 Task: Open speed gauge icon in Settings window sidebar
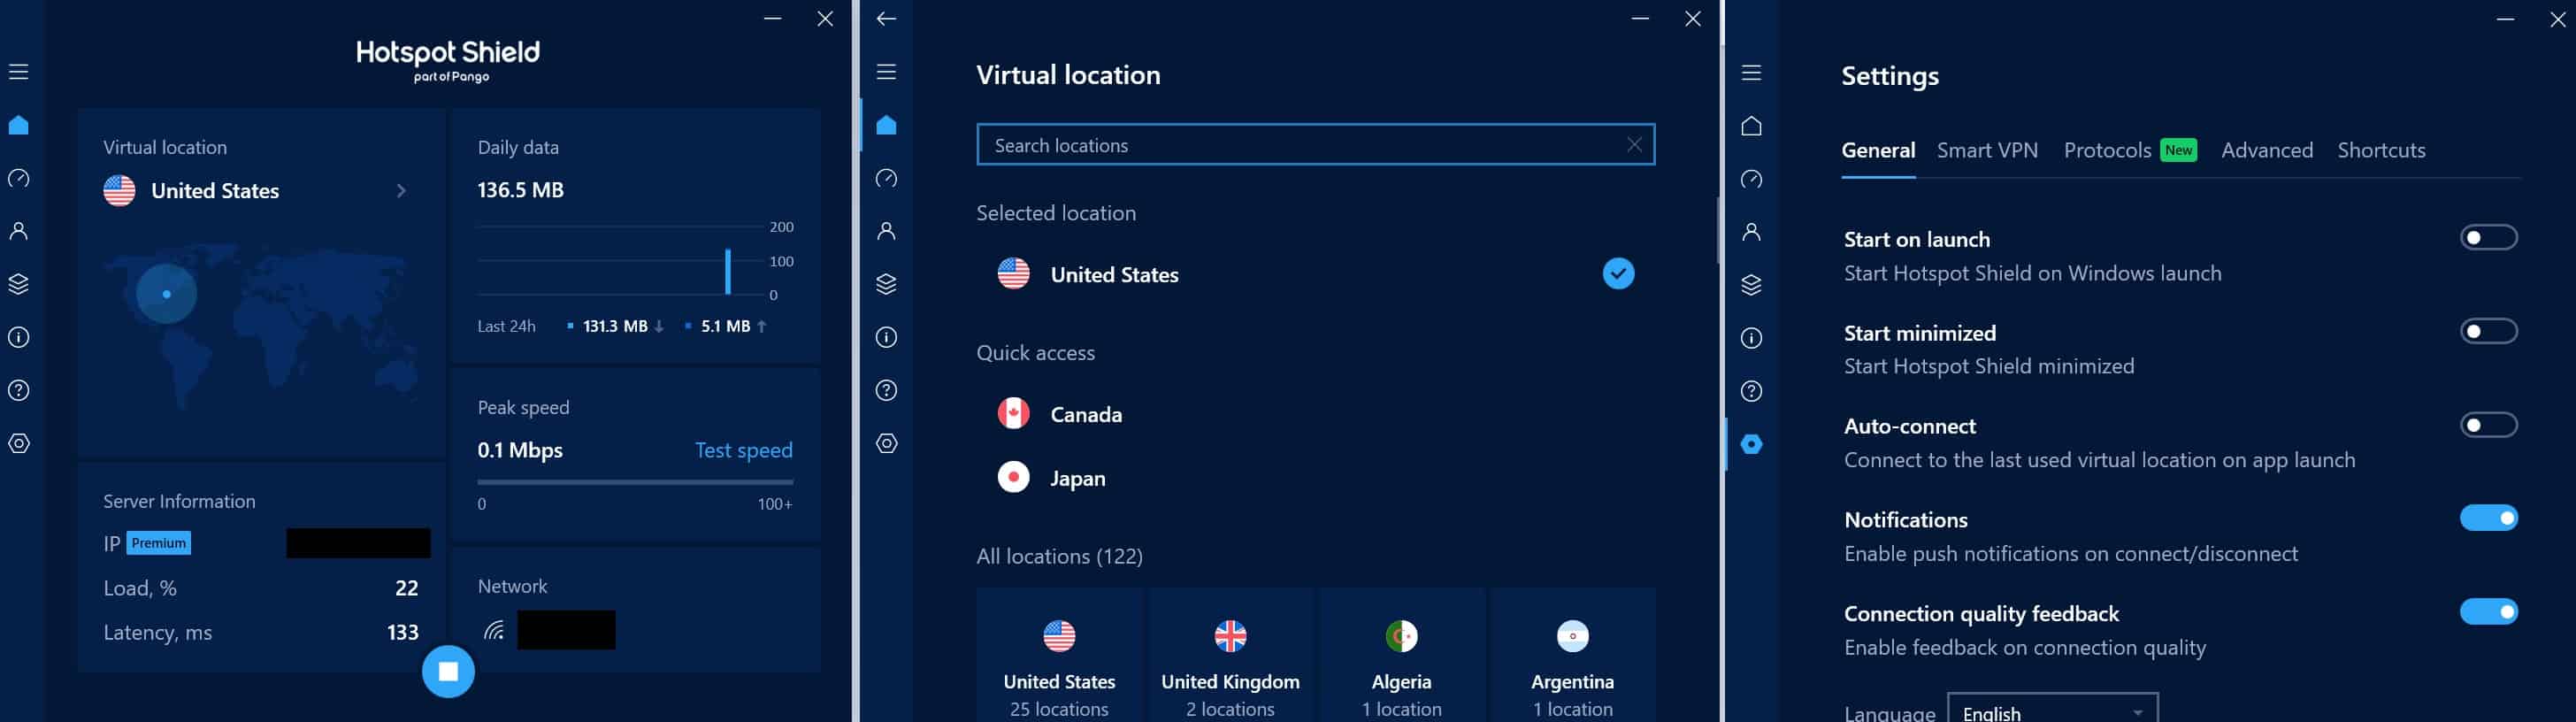(x=1751, y=179)
